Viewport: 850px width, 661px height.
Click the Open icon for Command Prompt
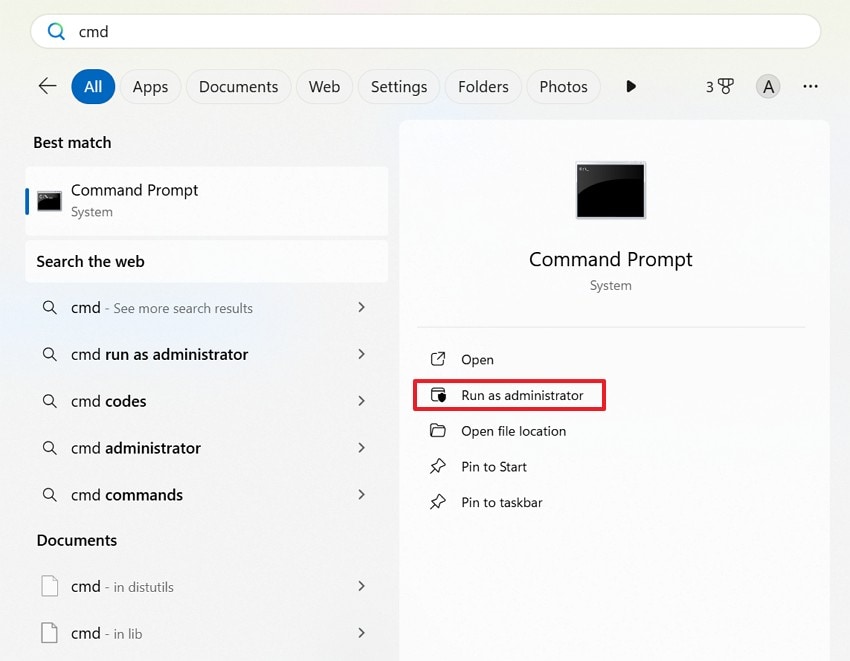tap(440, 359)
